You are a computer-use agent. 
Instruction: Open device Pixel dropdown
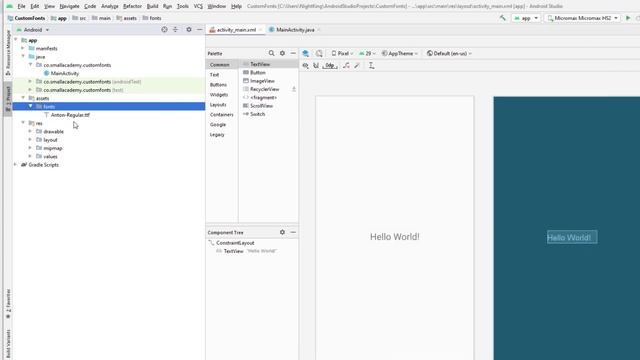(x=342, y=53)
